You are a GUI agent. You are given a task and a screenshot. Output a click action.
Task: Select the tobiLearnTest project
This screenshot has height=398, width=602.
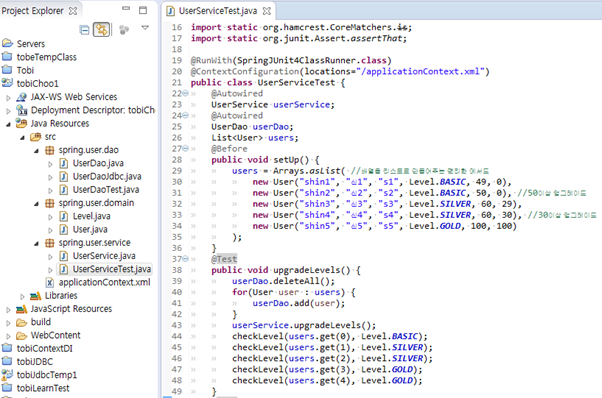tap(43, 388)
